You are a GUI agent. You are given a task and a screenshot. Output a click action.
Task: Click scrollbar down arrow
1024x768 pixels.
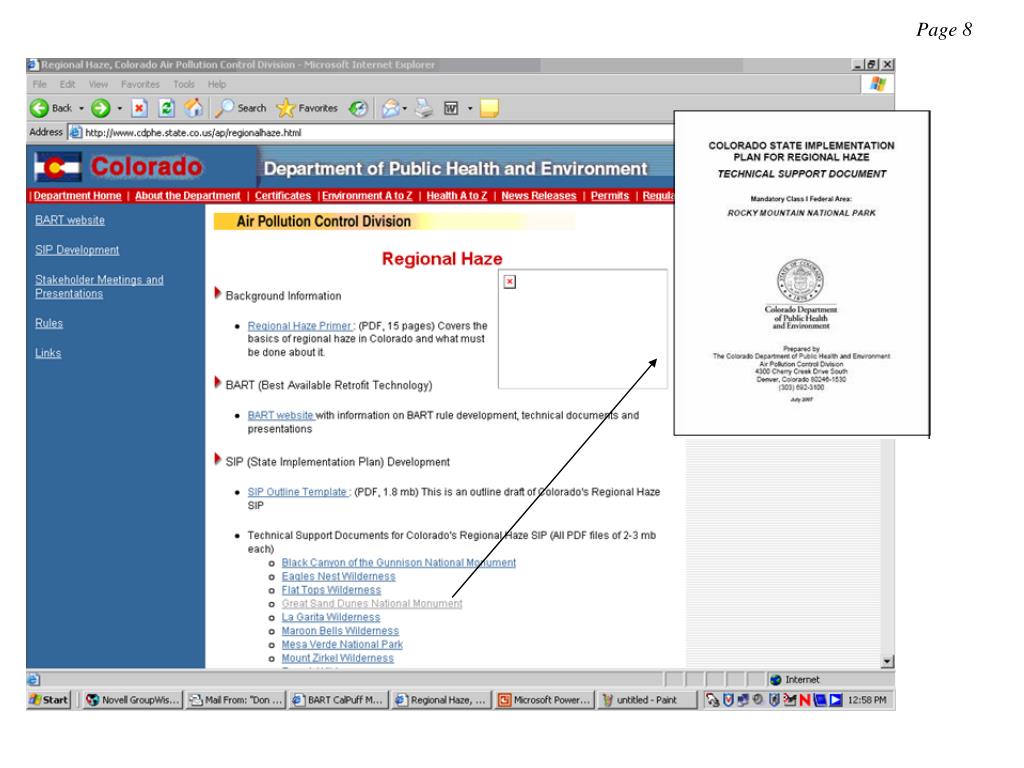pyautogui.click(x=887, y=661)
